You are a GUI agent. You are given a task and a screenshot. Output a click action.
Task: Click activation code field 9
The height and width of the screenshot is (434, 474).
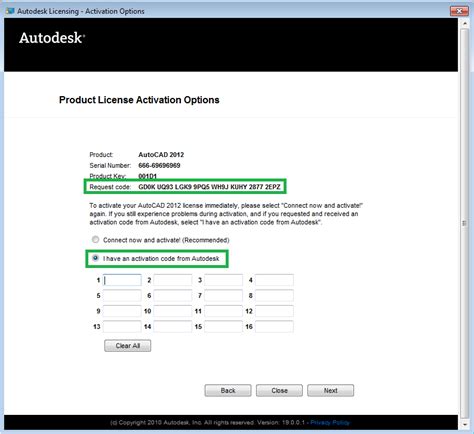pos(122,311)
